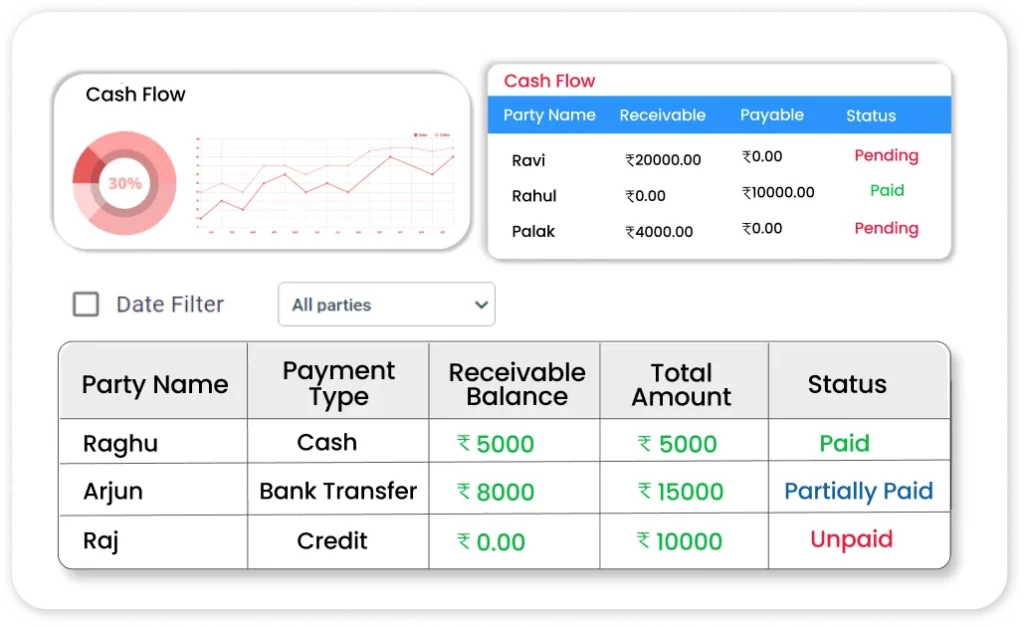Screen dimensions: 1024x626
Task: Click the Payable header in Cash Flow
Action: (x=771, y=115)
